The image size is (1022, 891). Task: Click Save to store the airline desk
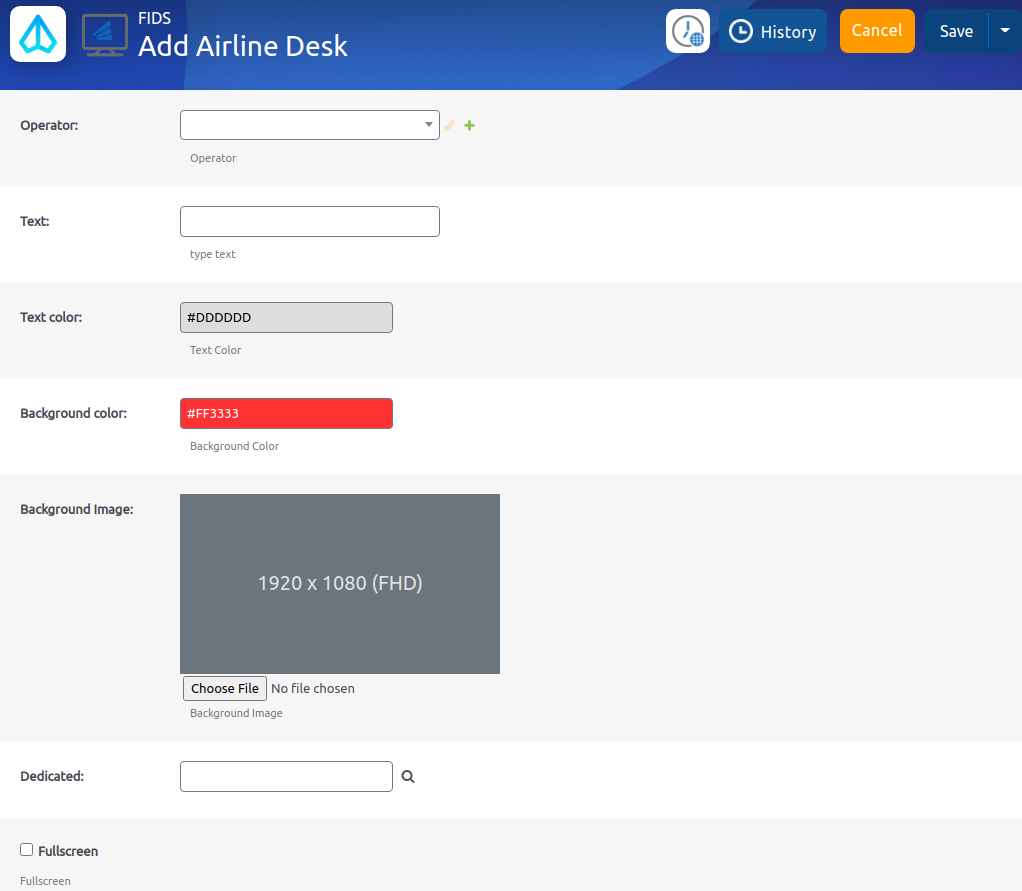pos(956,31)
